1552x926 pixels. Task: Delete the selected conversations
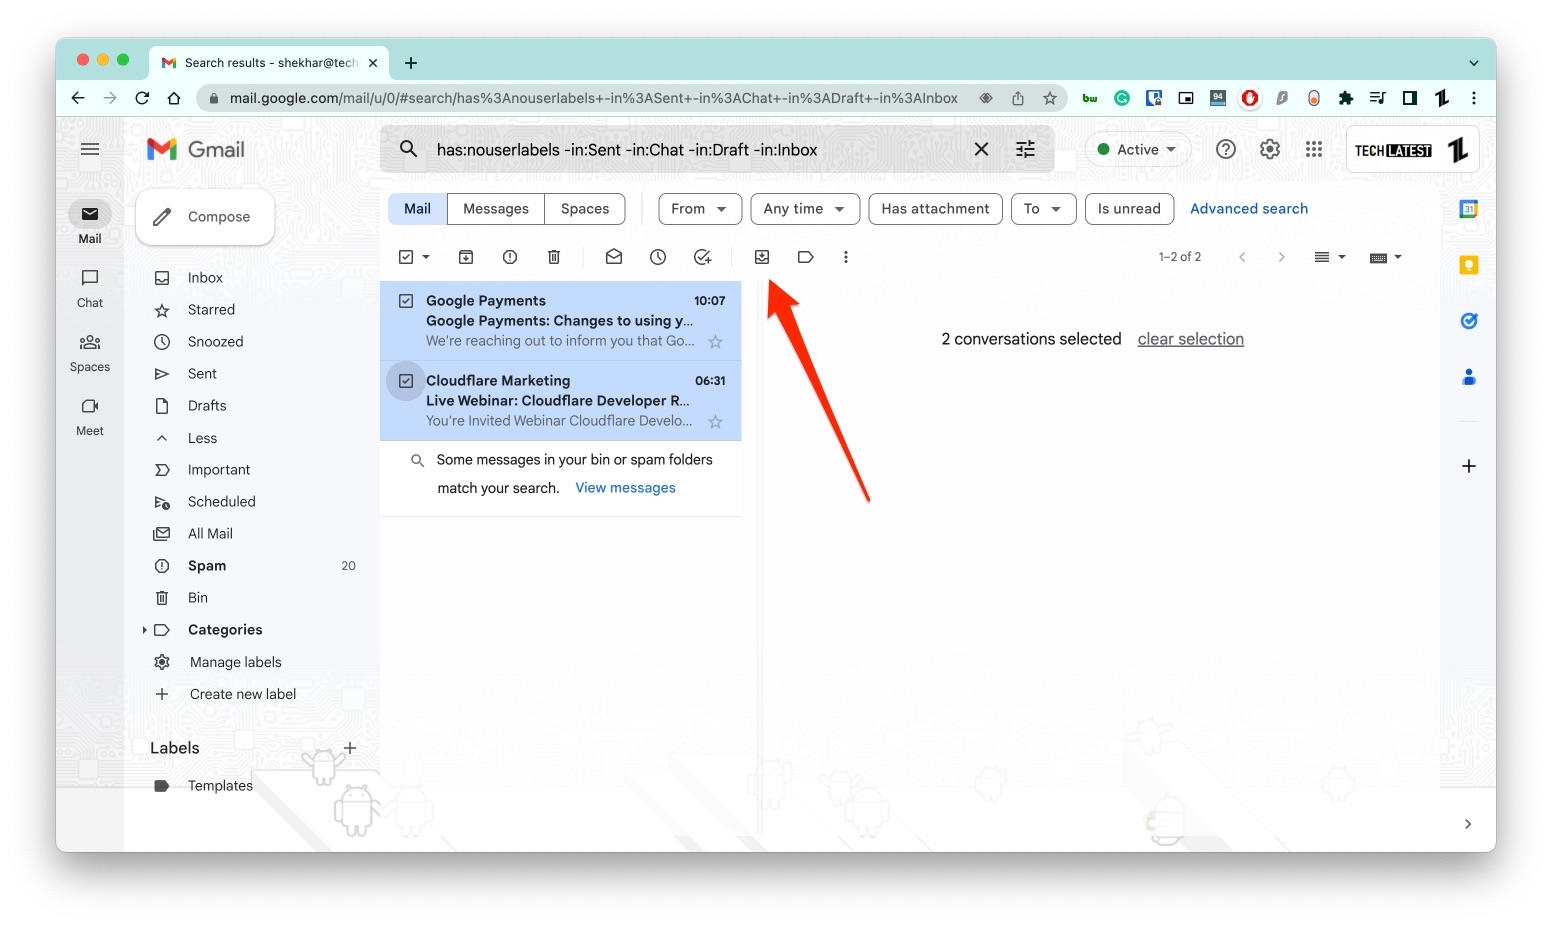[x=554, y=257]
